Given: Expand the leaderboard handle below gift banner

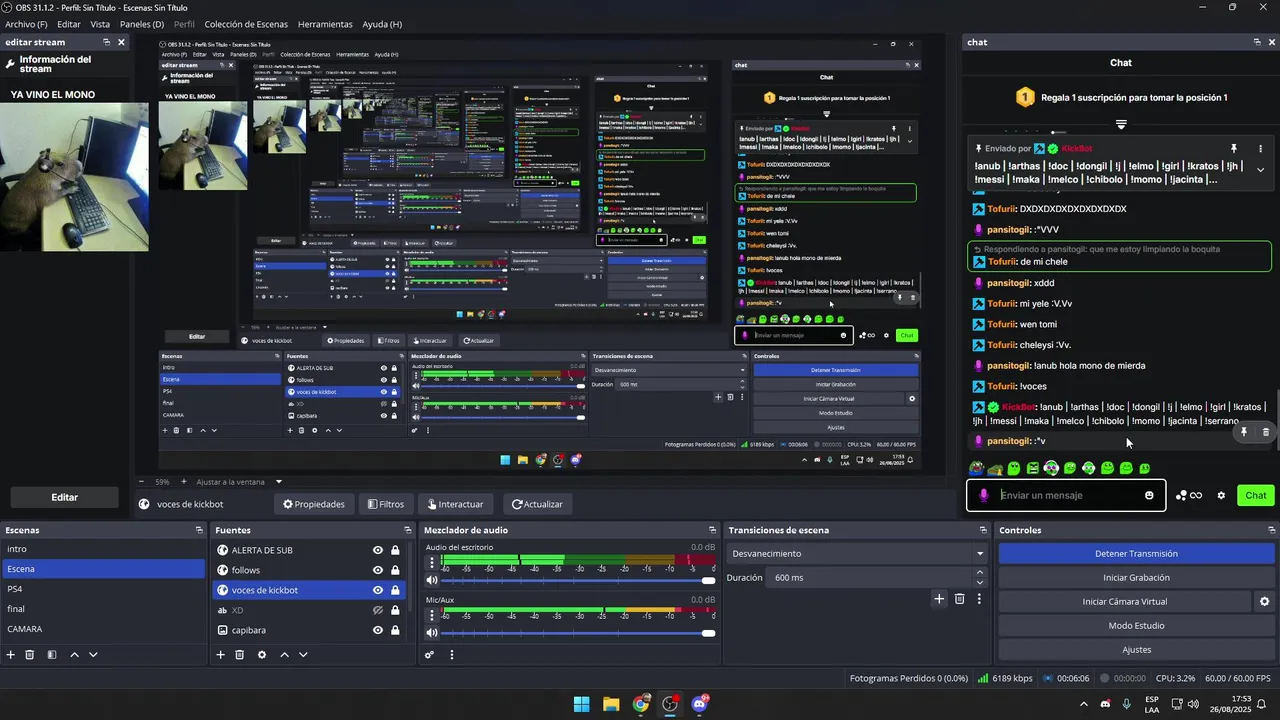Looking at the screenshot, I should [1121, 125].
